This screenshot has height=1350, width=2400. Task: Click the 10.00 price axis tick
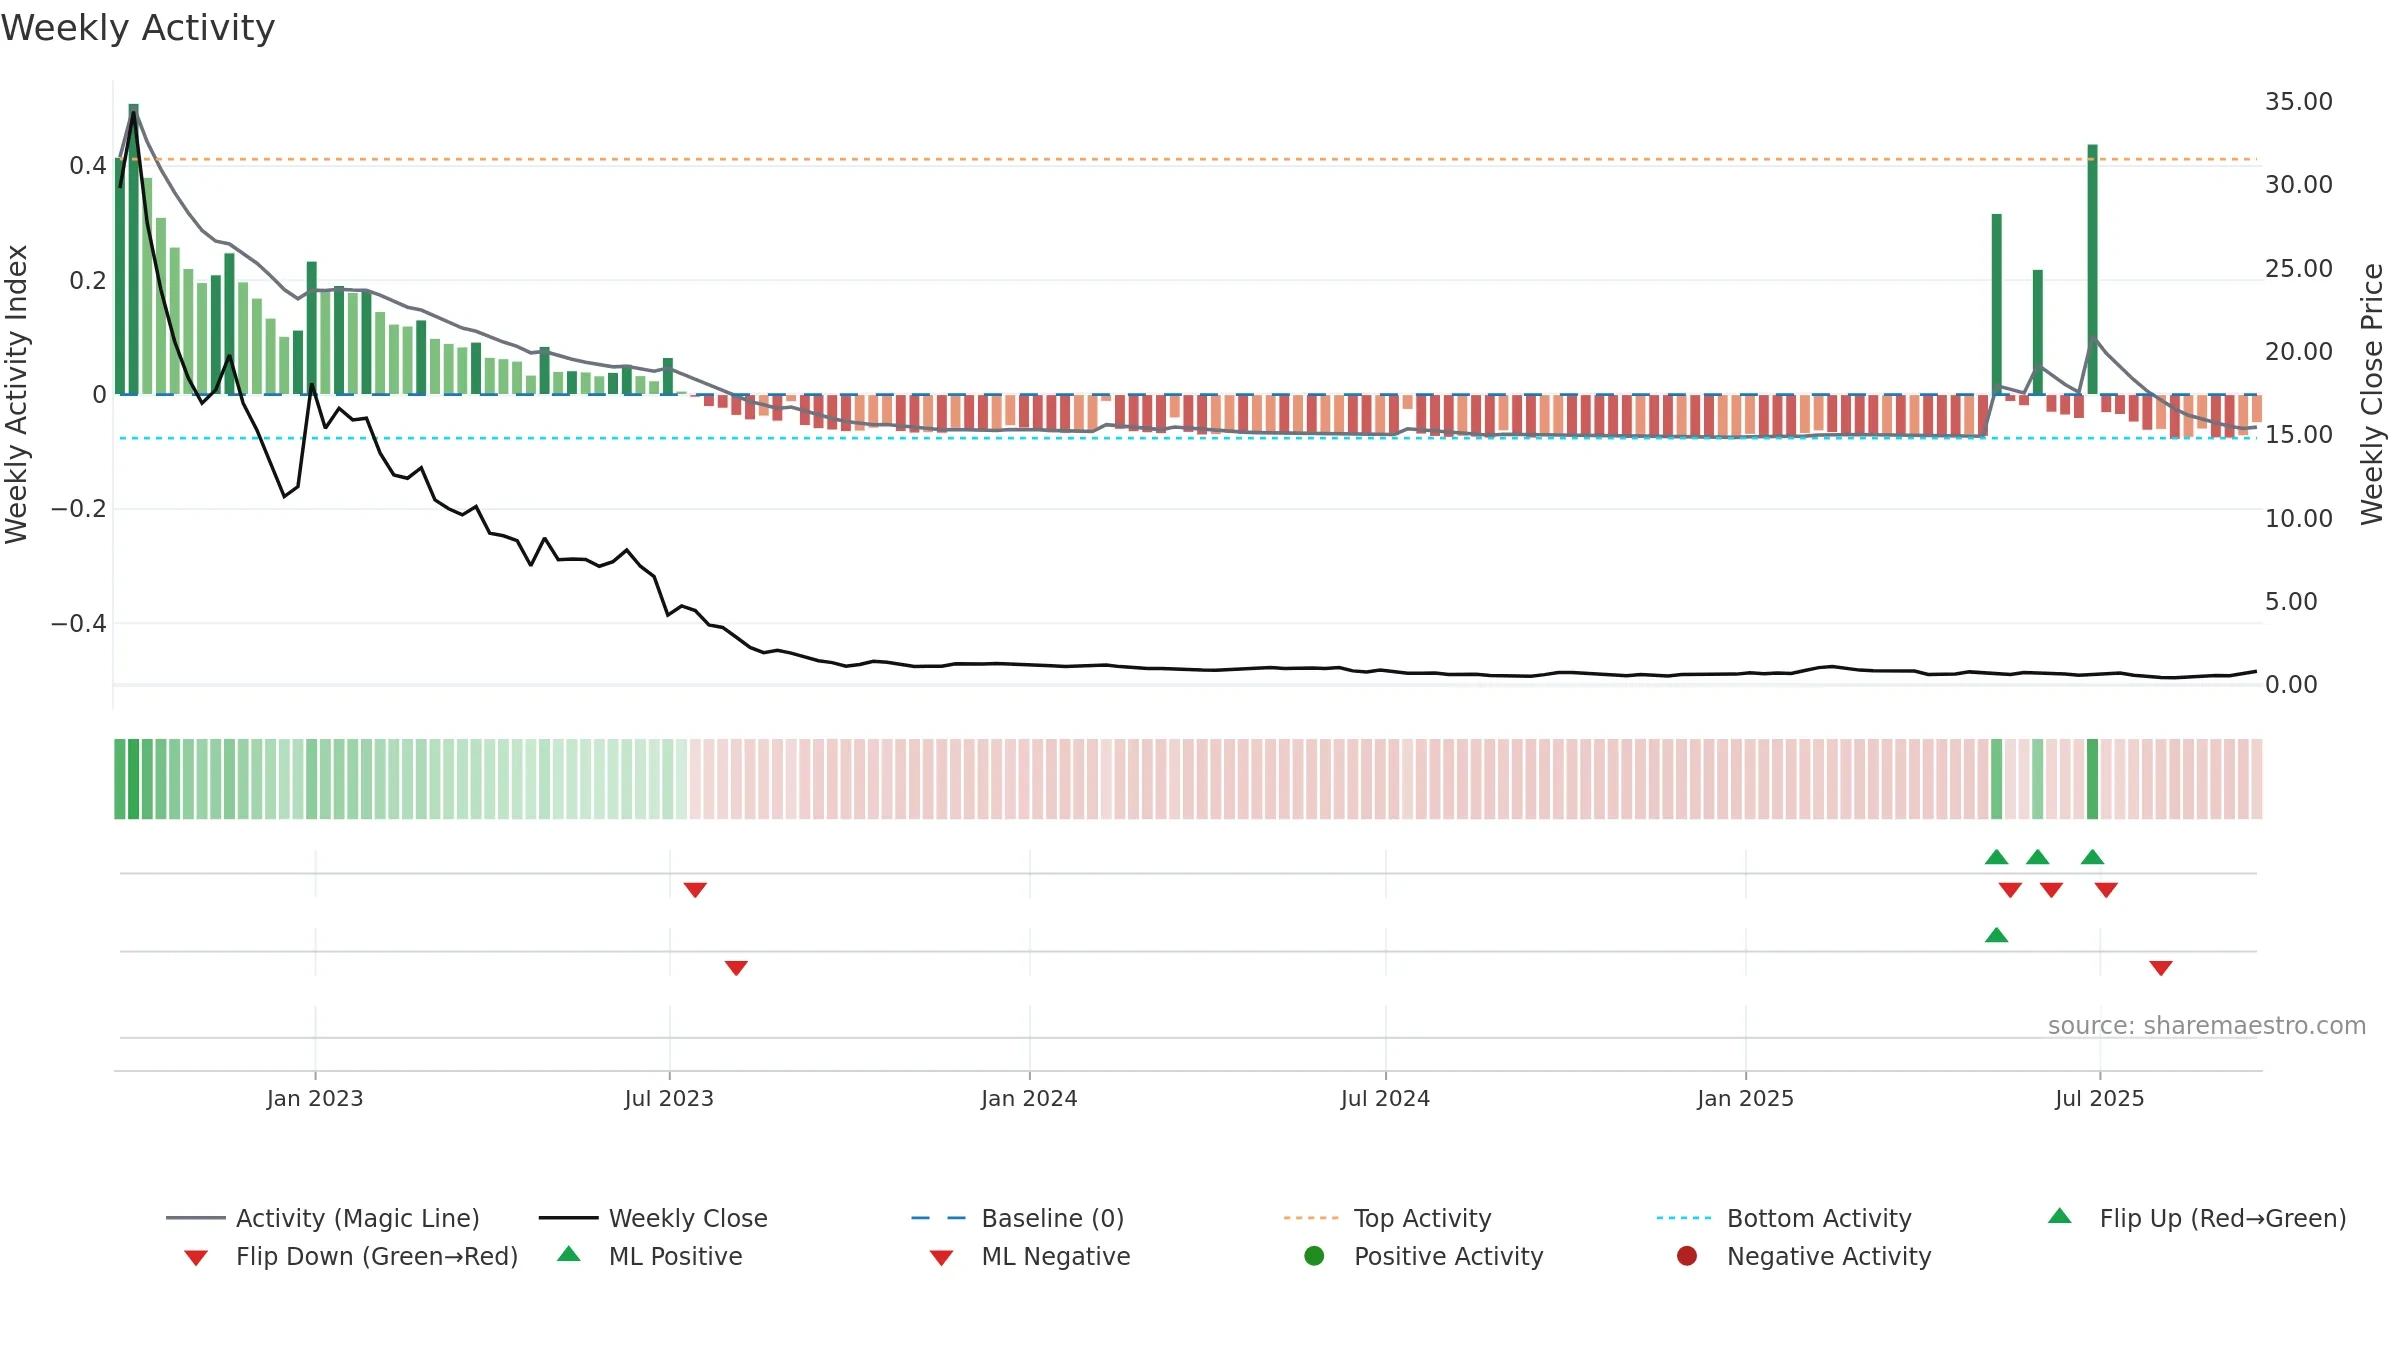click(x=2298, y=518)
